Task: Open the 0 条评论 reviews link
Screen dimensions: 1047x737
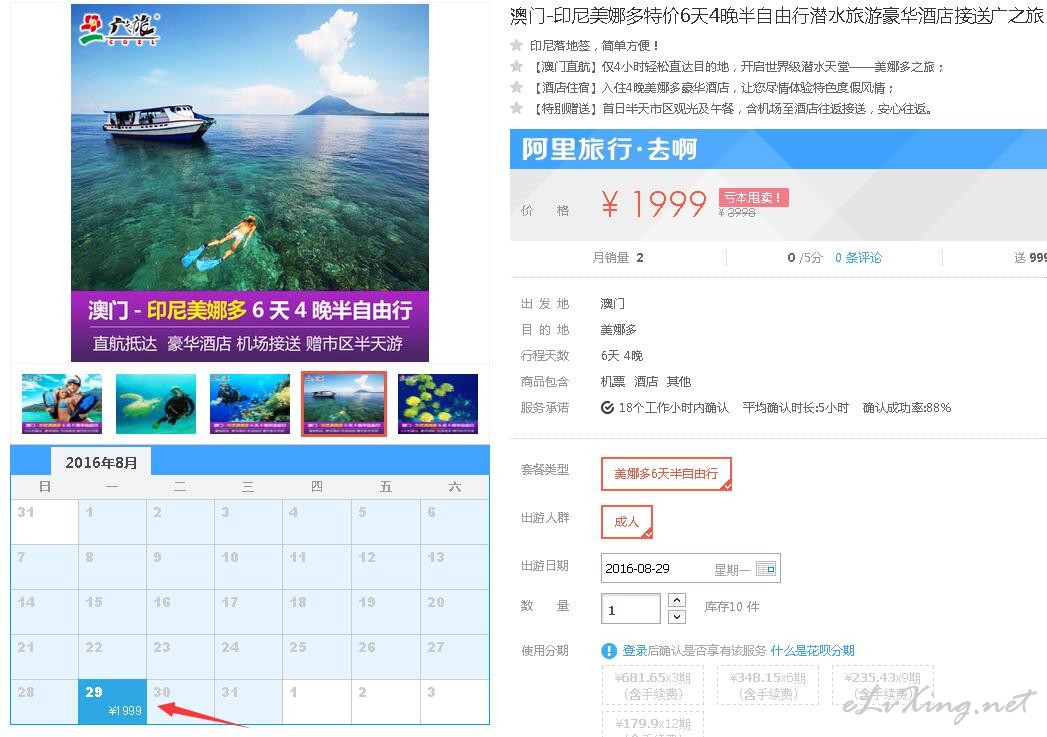Action: tap(858, 258)
